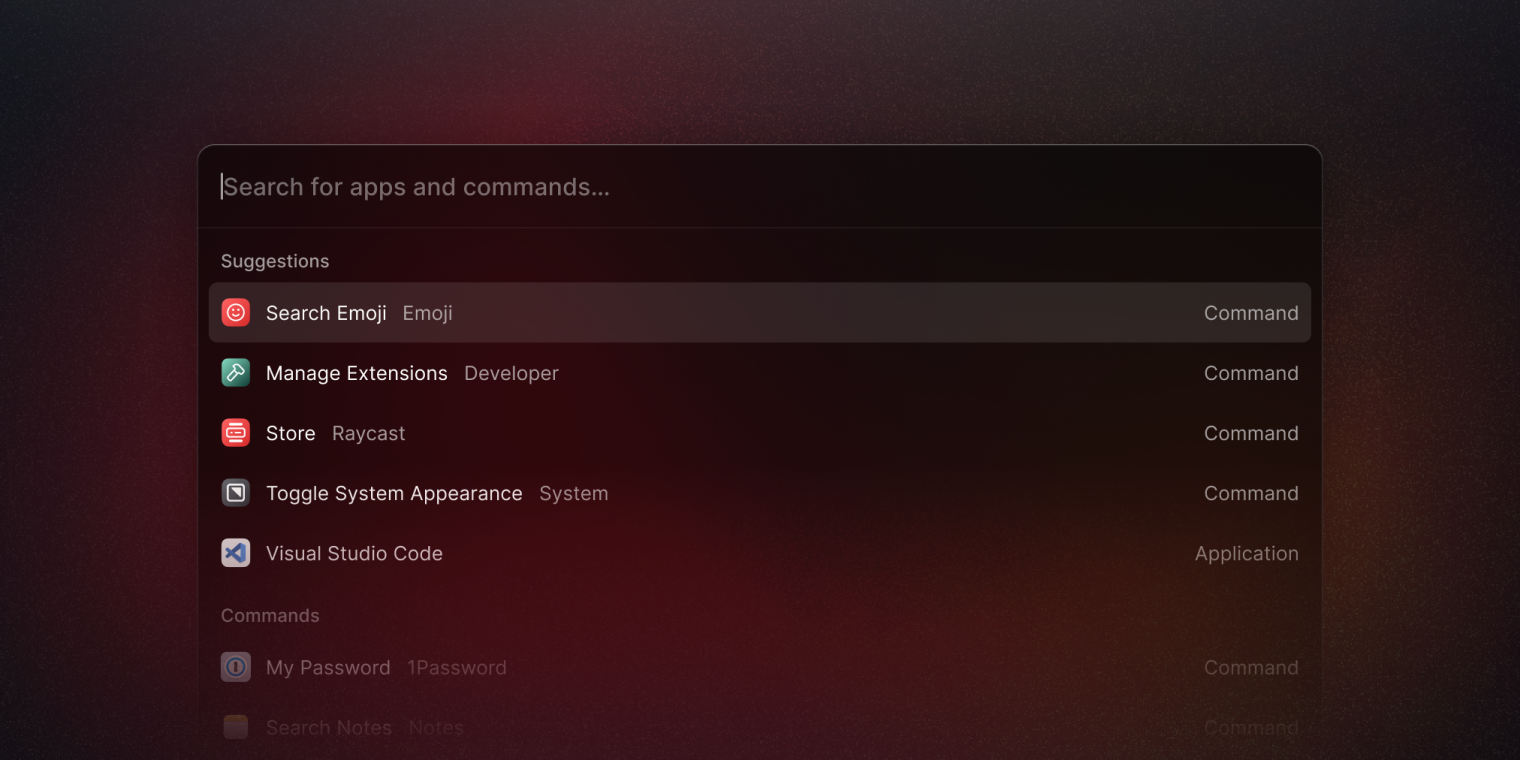
Task: Click the Developer subtitle next to Manage Extensions
Action: click(511, 373)
